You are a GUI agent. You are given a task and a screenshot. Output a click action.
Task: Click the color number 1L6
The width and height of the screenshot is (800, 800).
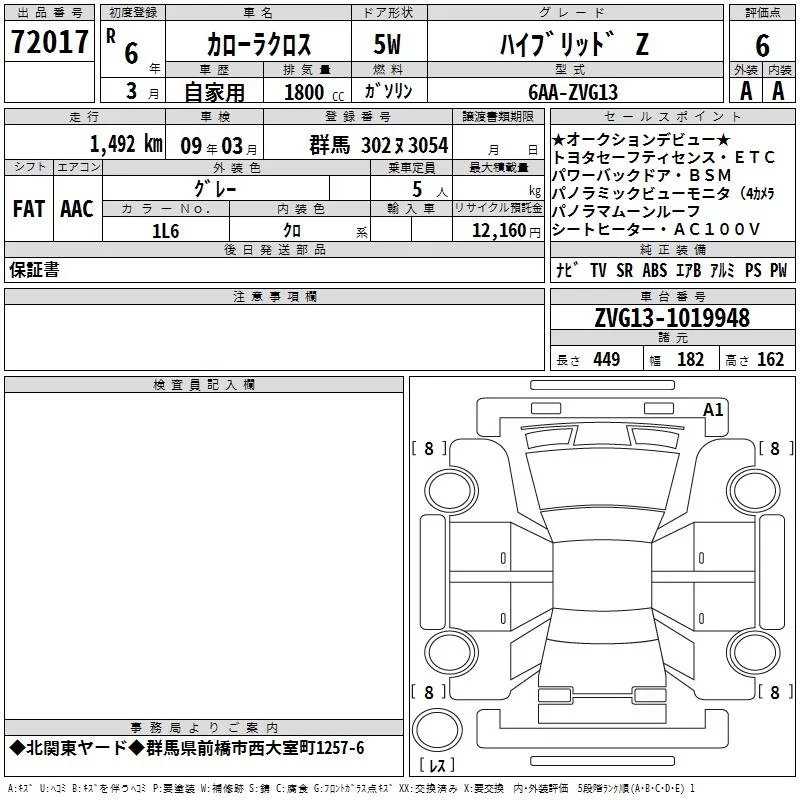tap(165, 231)
